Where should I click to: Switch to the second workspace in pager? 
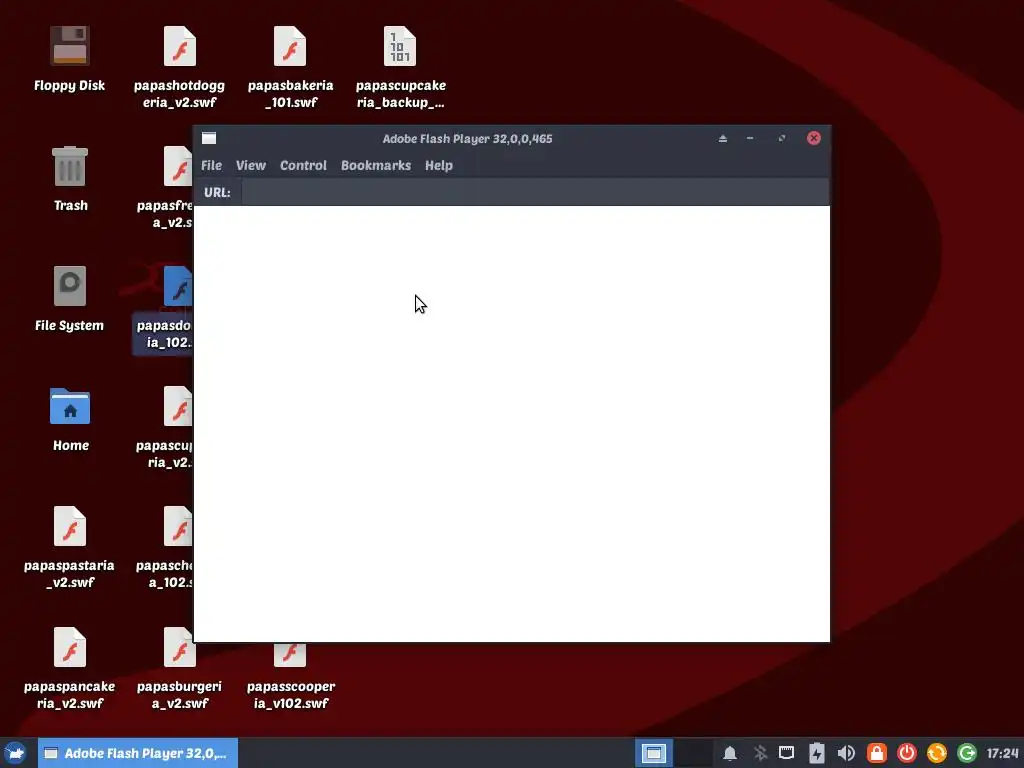pos(692,753)
